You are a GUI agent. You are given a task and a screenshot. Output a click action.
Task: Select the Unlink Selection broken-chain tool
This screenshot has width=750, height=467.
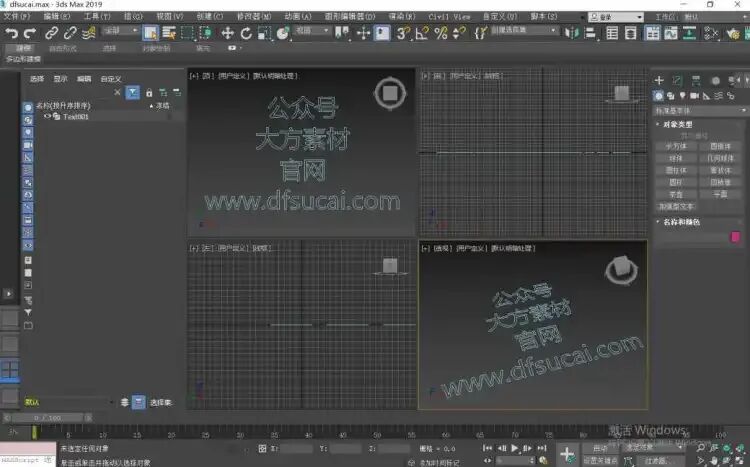[70, 33]
